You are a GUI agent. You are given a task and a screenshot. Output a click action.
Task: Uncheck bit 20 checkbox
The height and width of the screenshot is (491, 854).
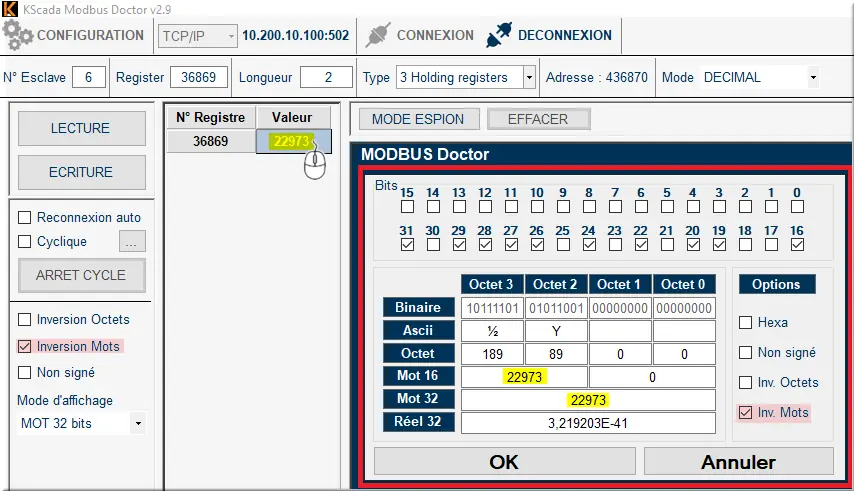pos(693,245)
